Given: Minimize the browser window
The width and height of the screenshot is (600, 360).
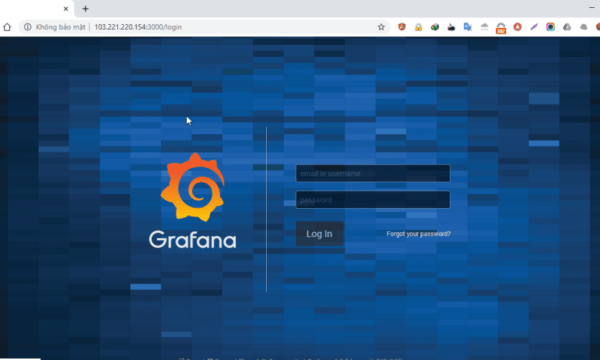Looking at the screenshot, I should pyautogui.click(x=592, y=7).
